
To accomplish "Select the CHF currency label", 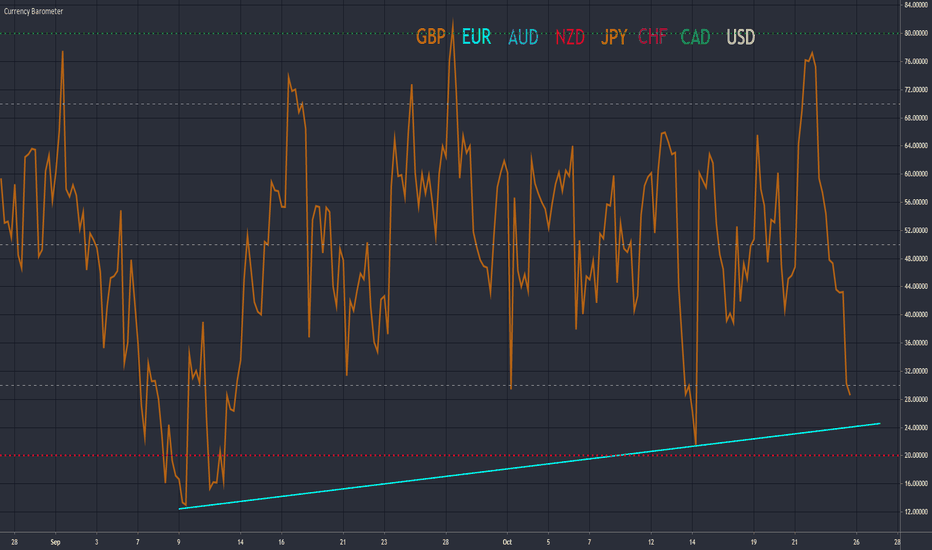I will point(653,37).
